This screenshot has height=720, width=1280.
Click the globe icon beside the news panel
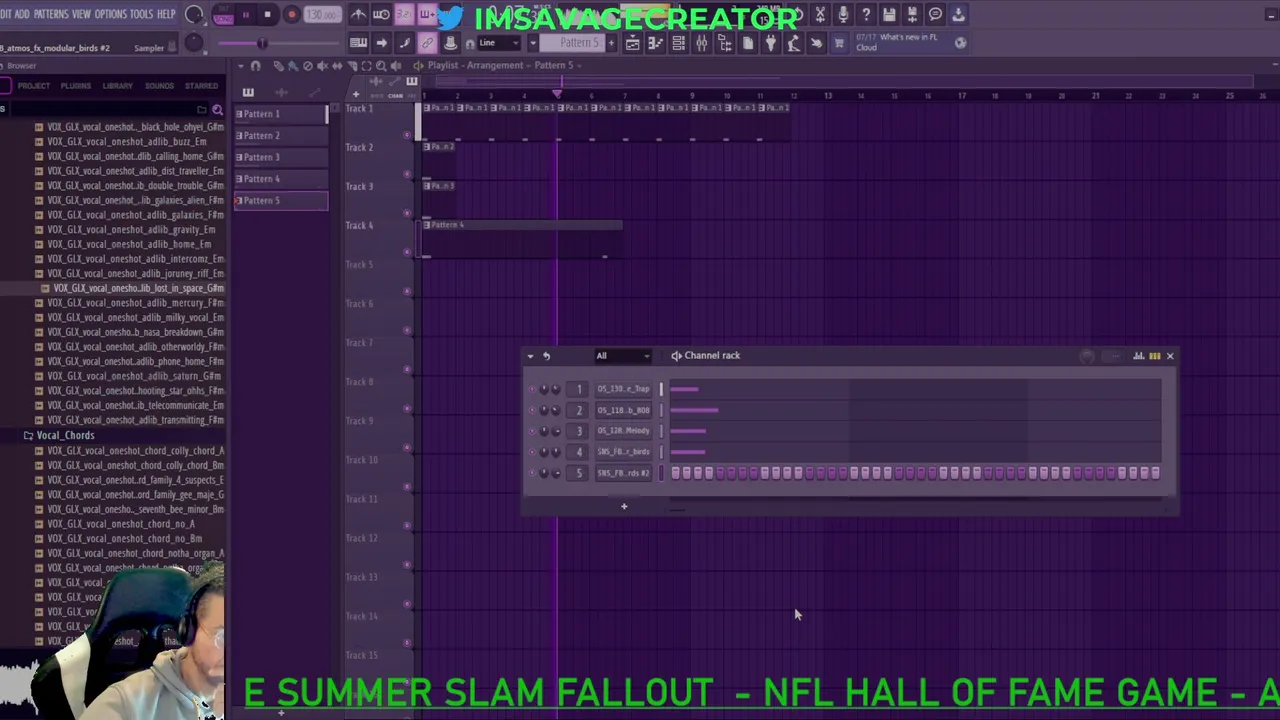[960, 43]
